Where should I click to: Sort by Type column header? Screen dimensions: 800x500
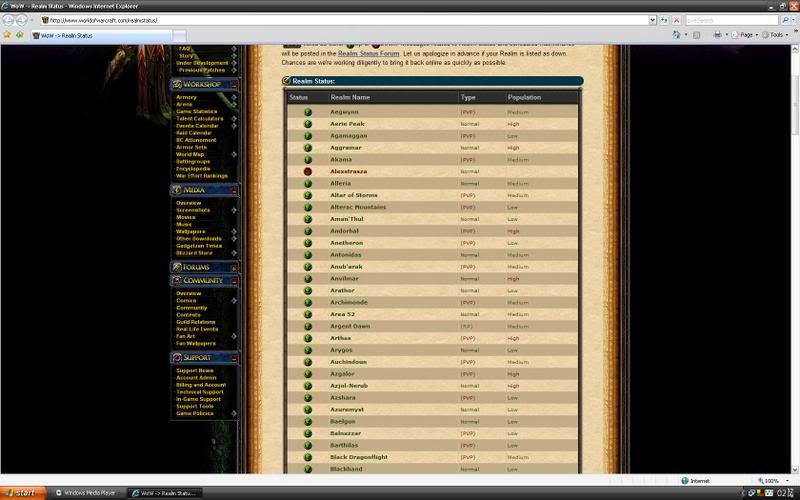[467, 97]
